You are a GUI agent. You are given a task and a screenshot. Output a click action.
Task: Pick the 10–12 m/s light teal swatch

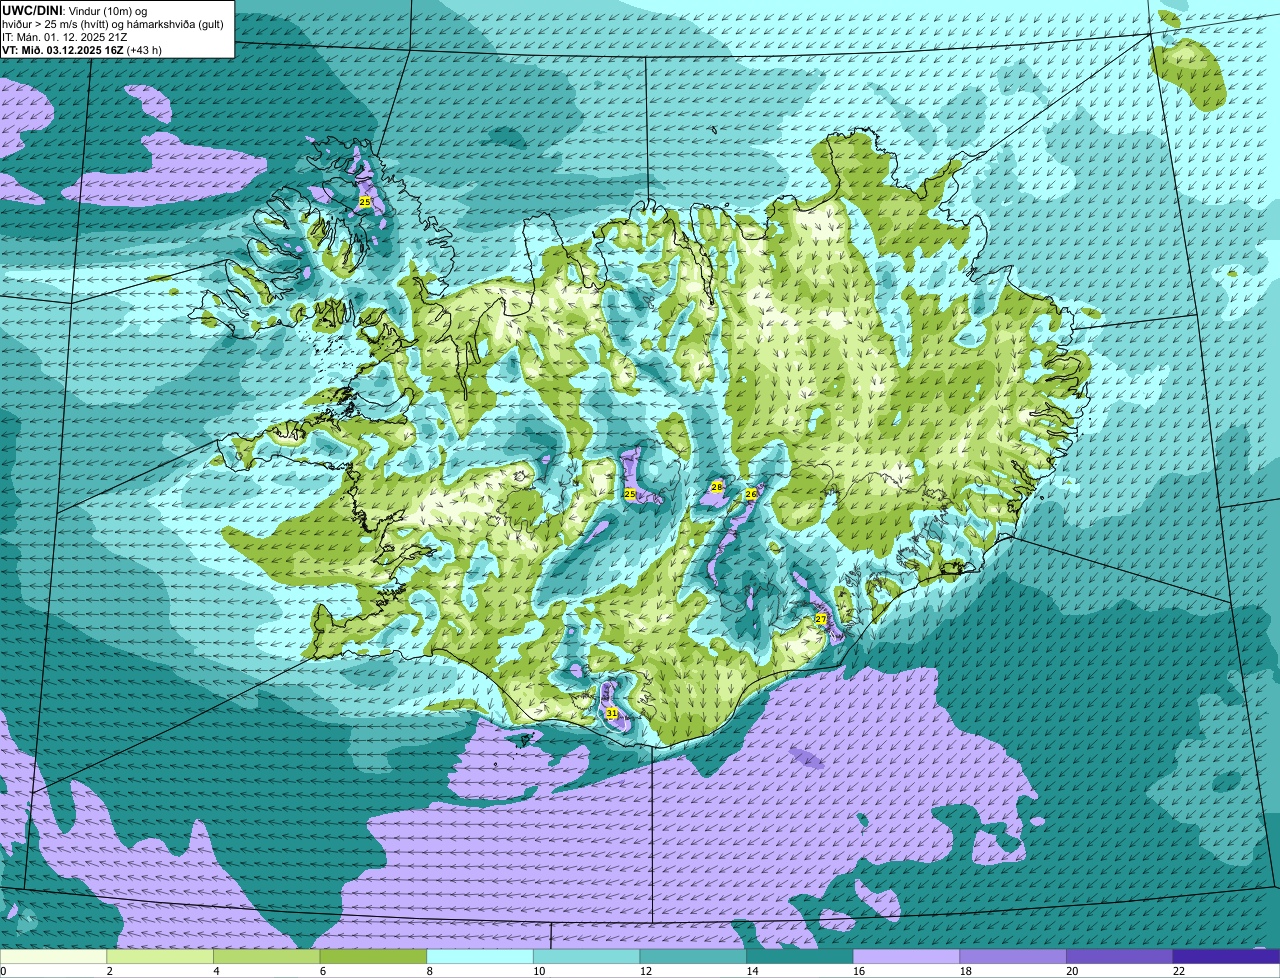[586, 956]
